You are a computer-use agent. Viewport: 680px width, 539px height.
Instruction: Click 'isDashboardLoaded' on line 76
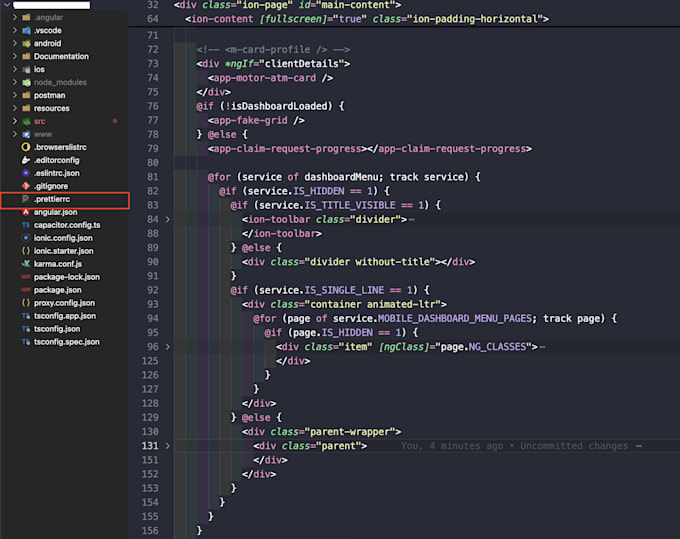(x=278, y=106)
